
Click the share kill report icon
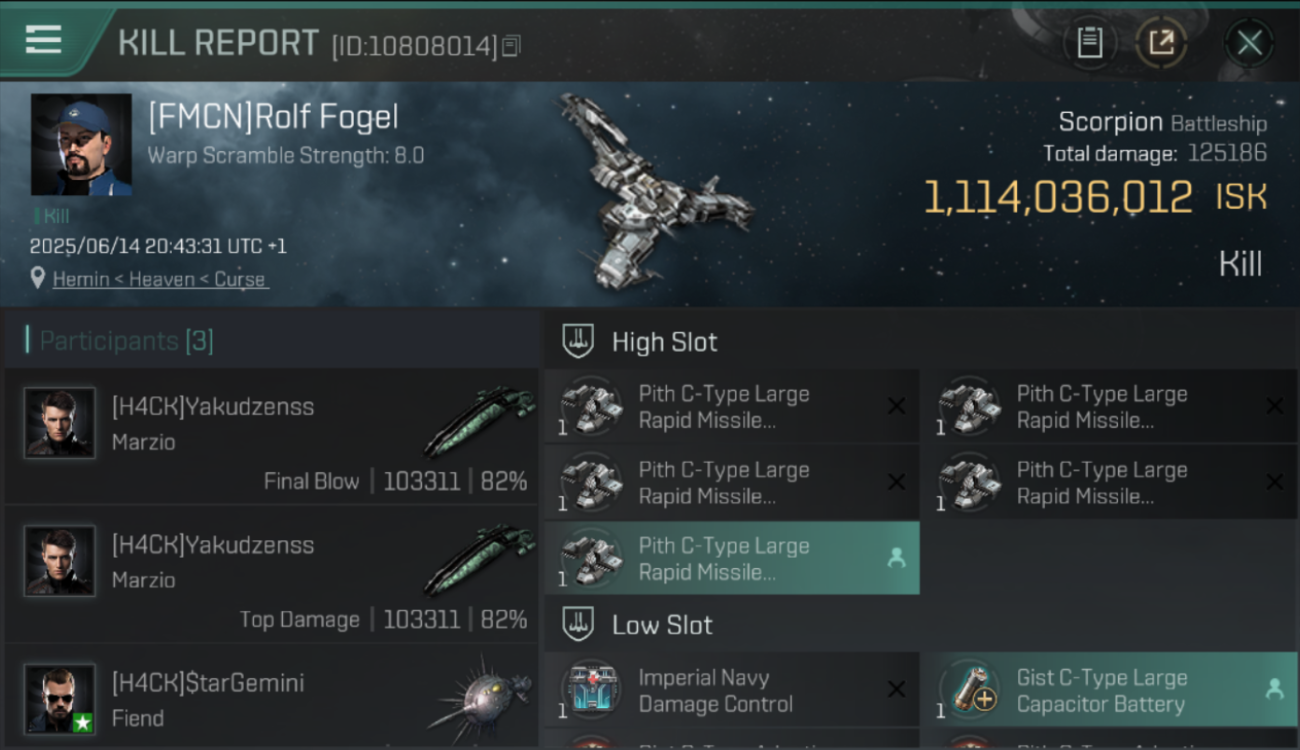pos(1160,43)
